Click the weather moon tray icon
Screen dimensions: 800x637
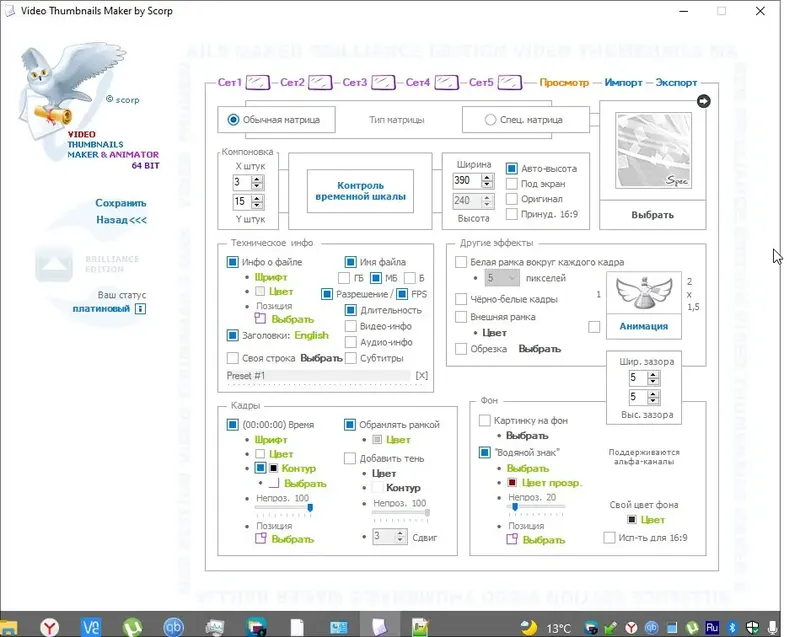[529, 627]
